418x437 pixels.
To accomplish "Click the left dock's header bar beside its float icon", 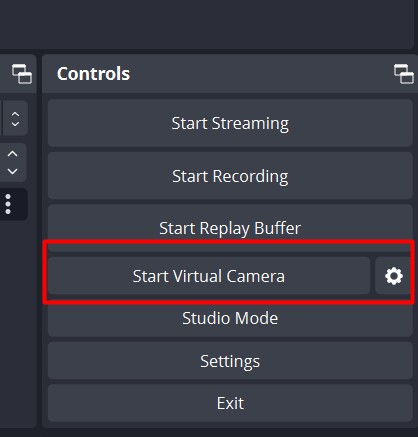I will point(5,74).
